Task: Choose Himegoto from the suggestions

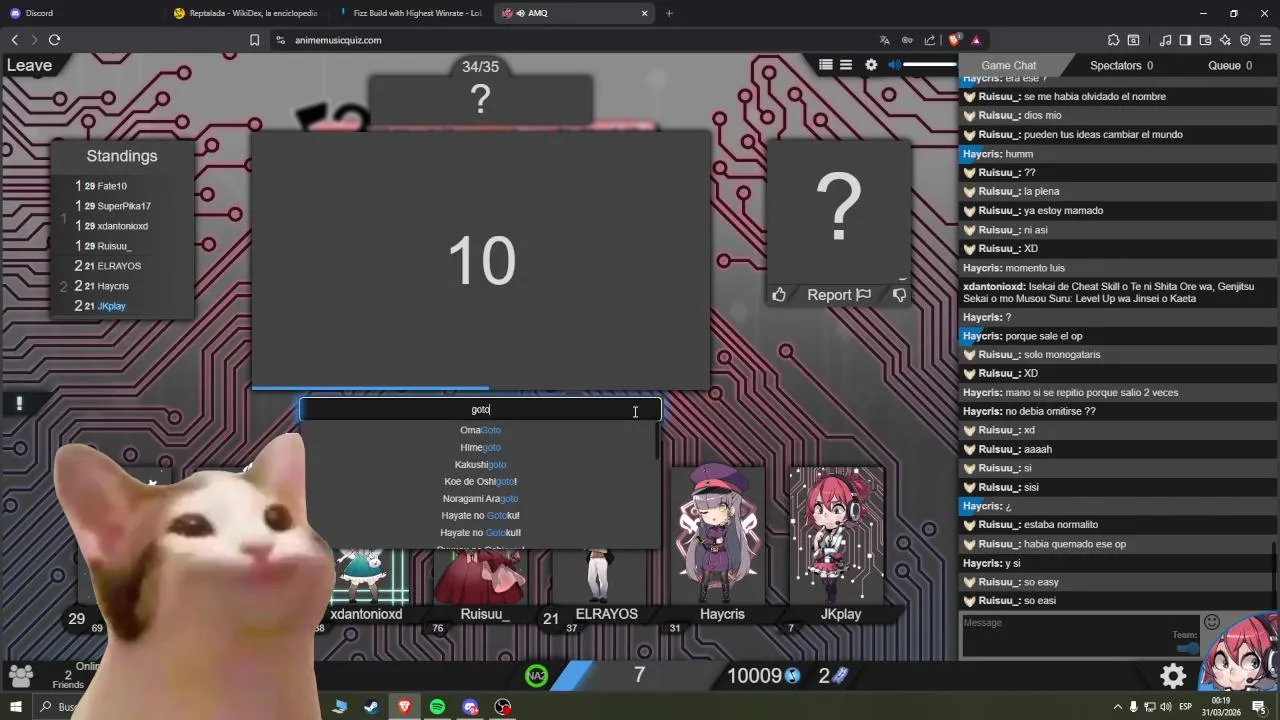Action: coord(480,447)
